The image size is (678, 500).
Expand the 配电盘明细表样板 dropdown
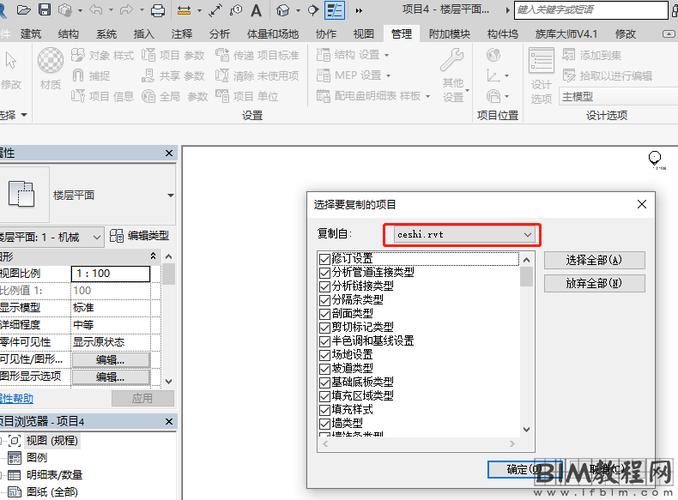[428, 96]
